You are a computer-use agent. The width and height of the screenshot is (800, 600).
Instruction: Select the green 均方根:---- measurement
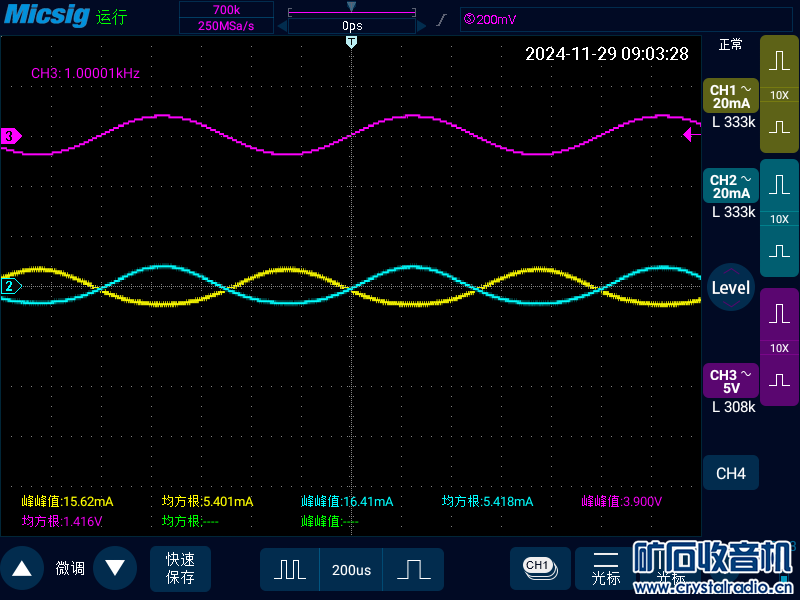(x=190, y=521)
